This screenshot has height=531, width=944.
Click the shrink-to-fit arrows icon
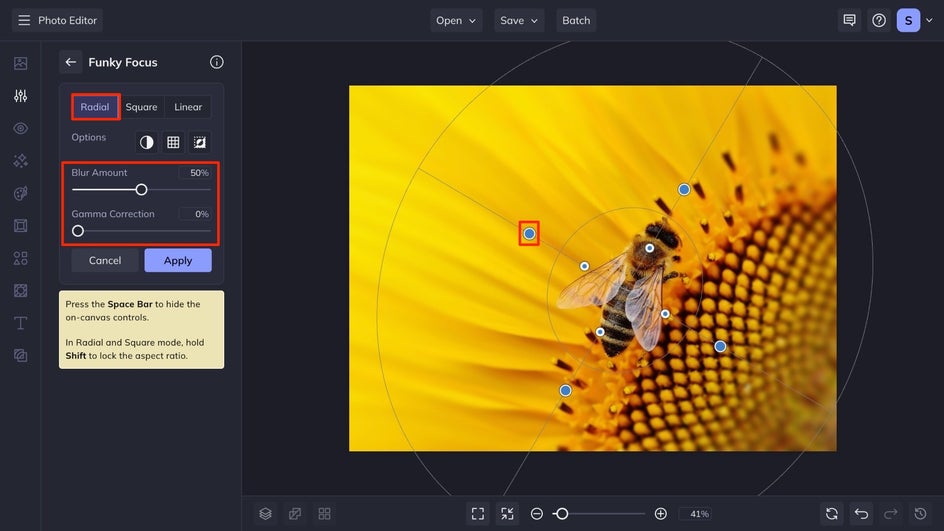tap(508, 514)
